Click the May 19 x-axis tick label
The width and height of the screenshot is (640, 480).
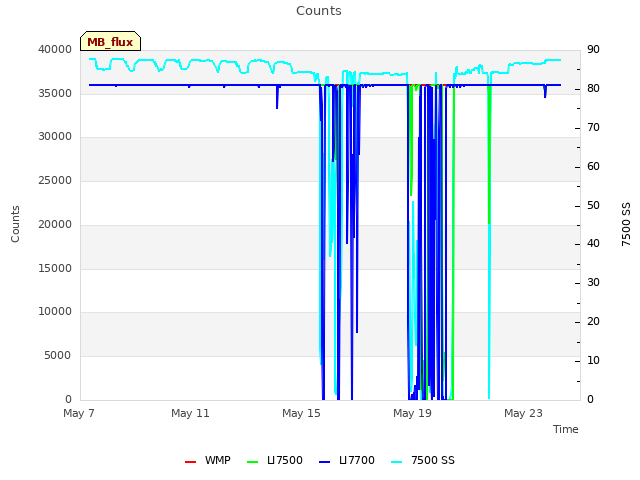click(412, 413)
